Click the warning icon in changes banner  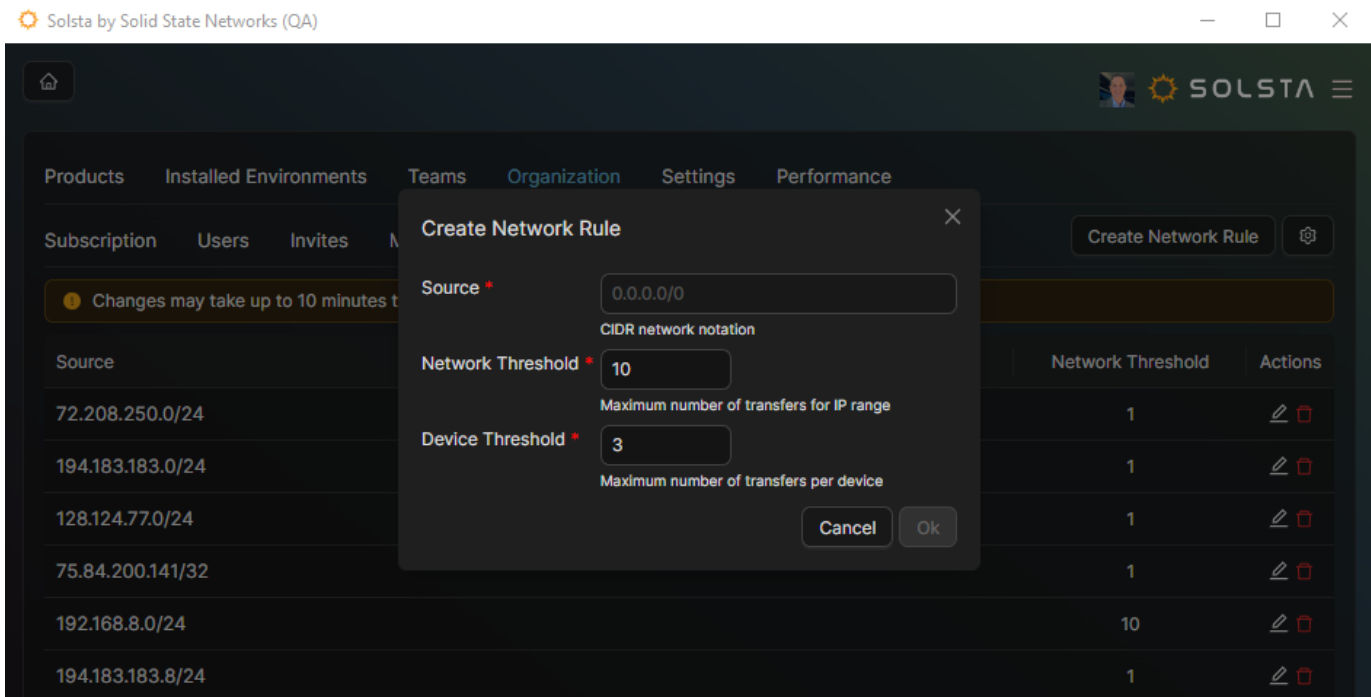click(x=71, y=301)
